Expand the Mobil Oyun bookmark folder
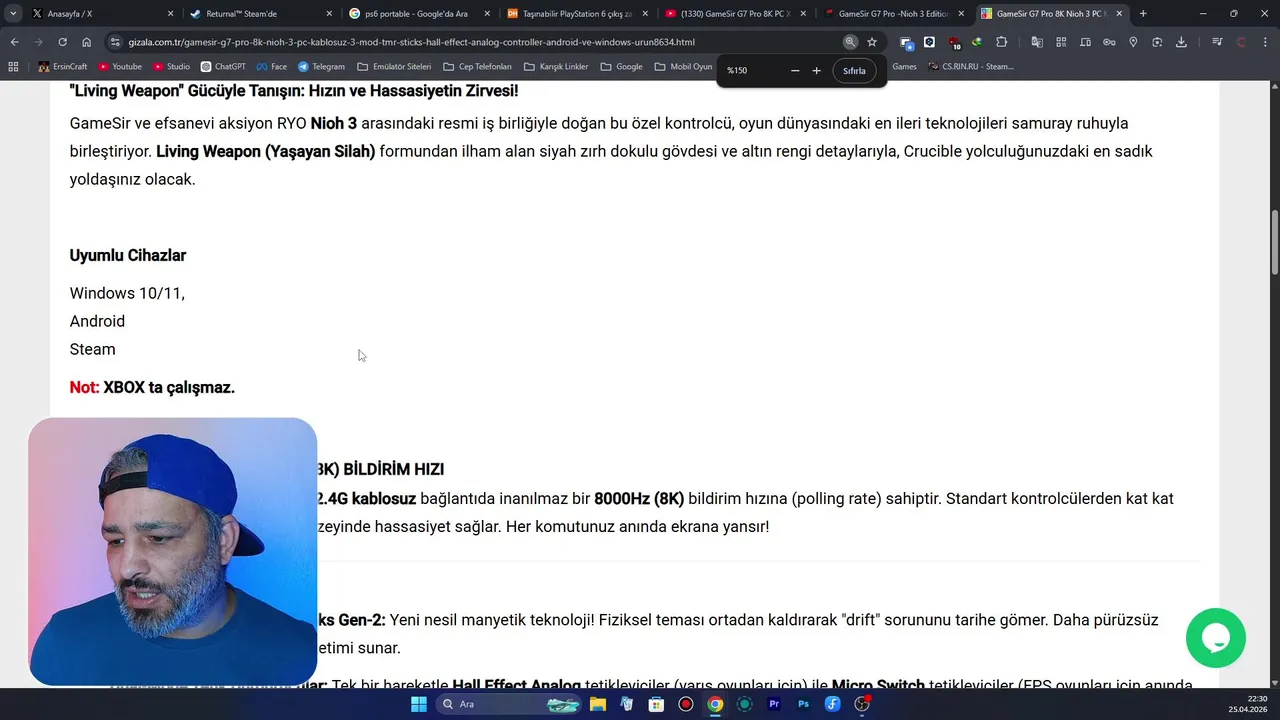This screenshot has width=1280, height=720. click(x=684, y=67)
